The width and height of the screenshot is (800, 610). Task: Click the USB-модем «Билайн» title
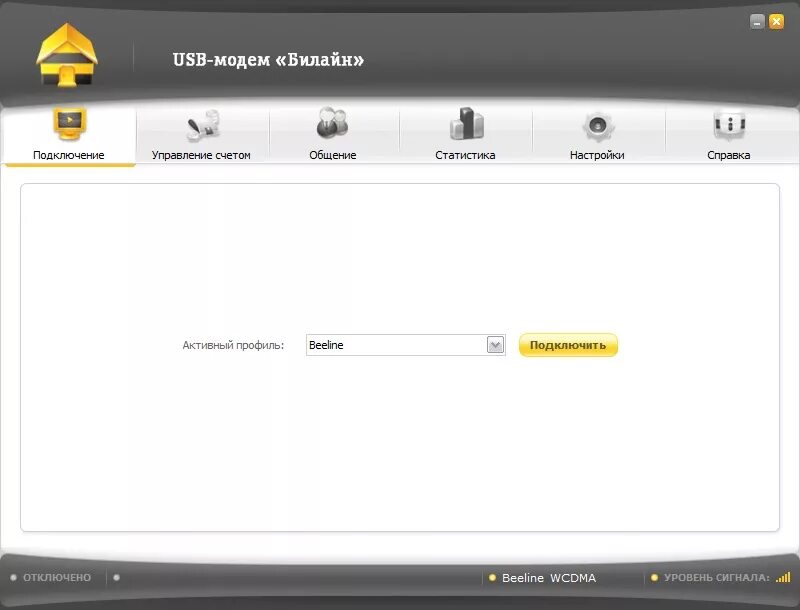(x=268, y=60)
